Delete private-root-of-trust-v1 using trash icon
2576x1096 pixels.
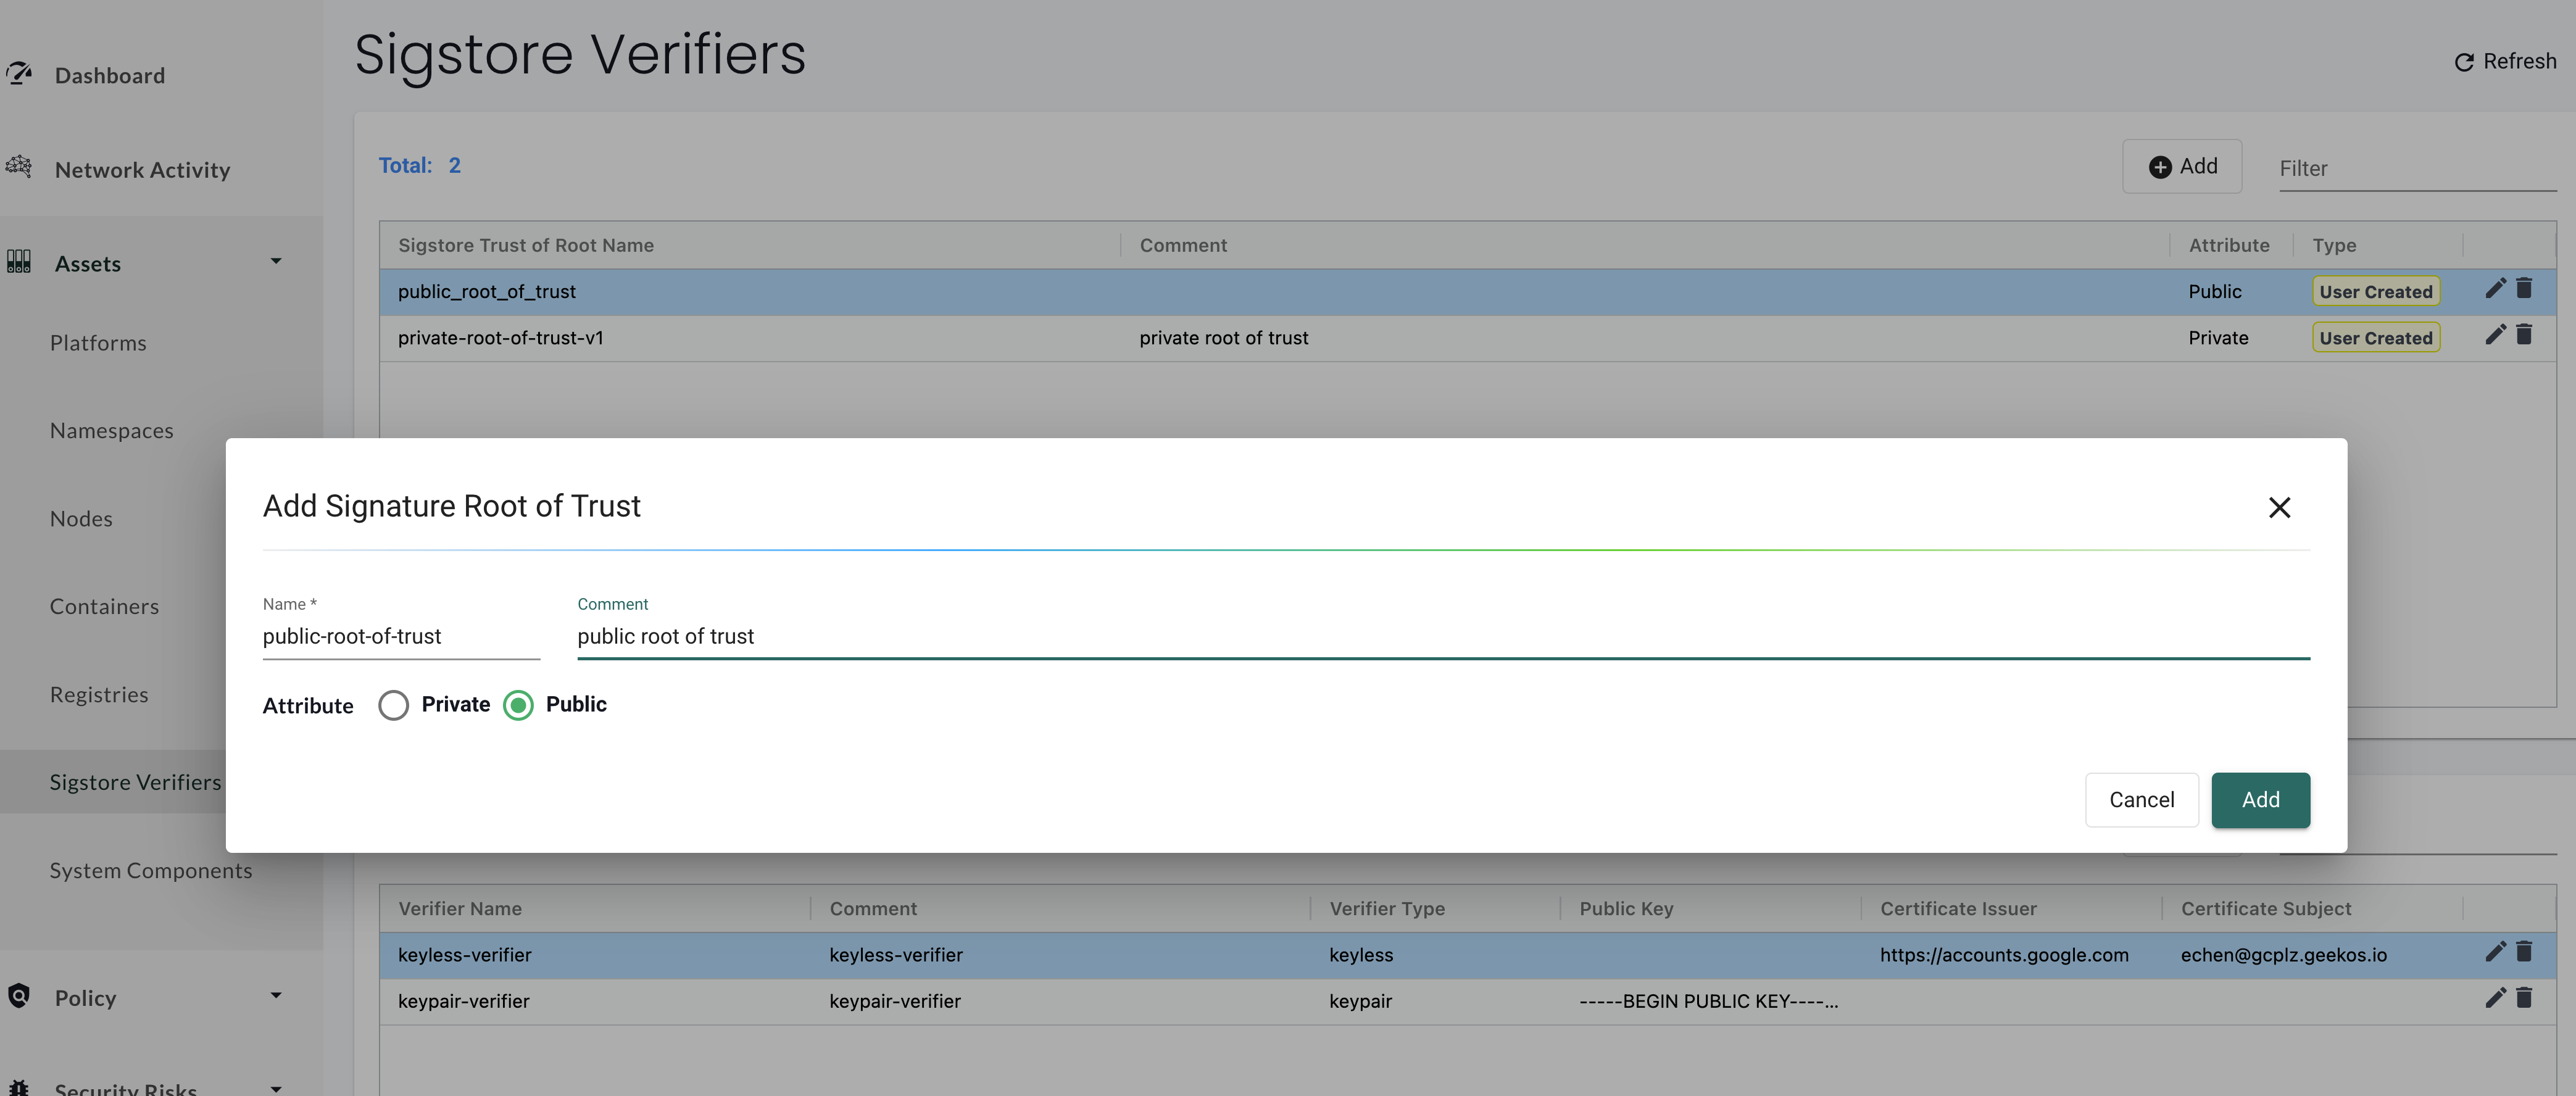coord(2524,335)
